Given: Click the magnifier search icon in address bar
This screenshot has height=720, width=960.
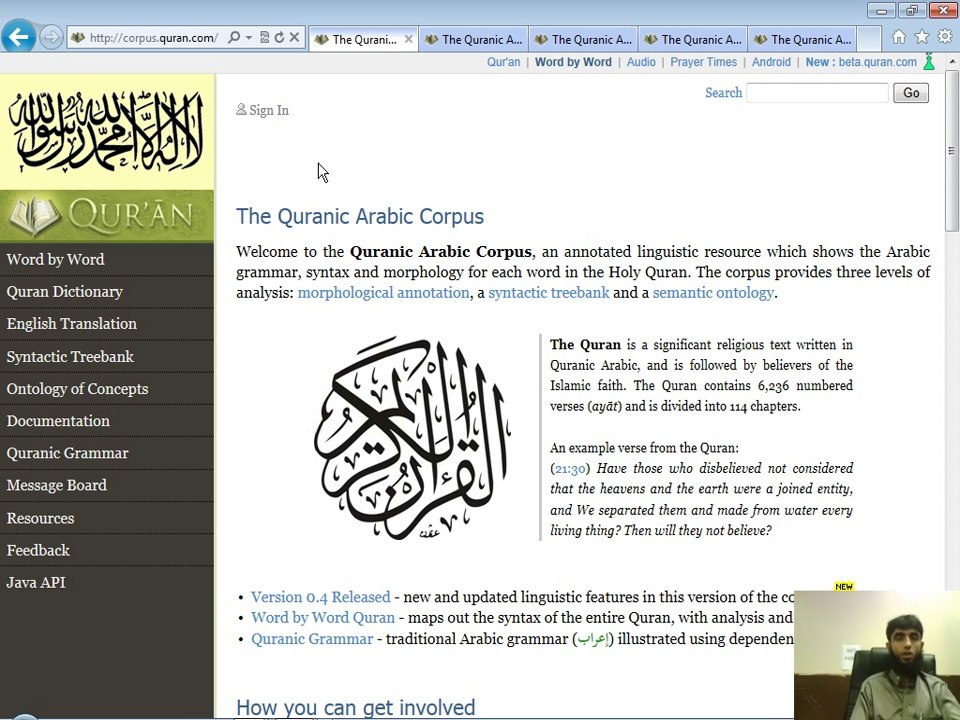Looking at the screenshot, I should pyautogui.click(x=234, y=37).
